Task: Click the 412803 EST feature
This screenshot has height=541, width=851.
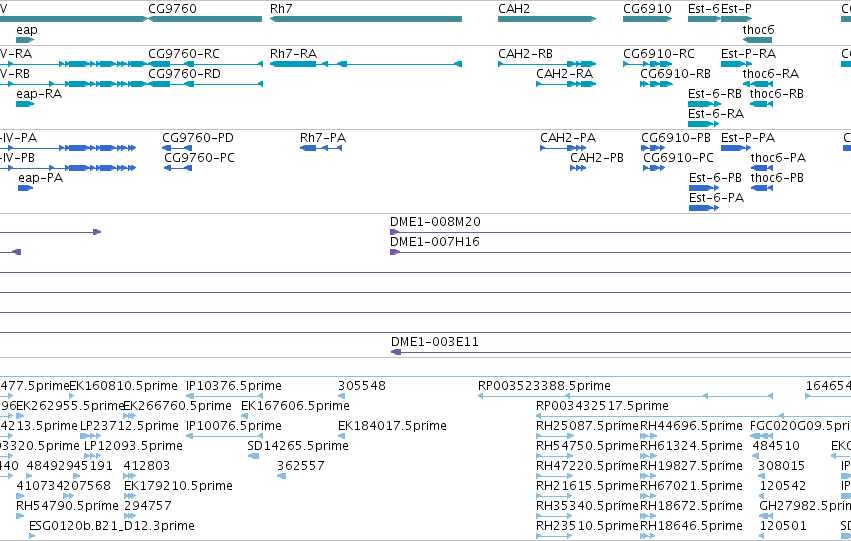Action: coord(130,476)
